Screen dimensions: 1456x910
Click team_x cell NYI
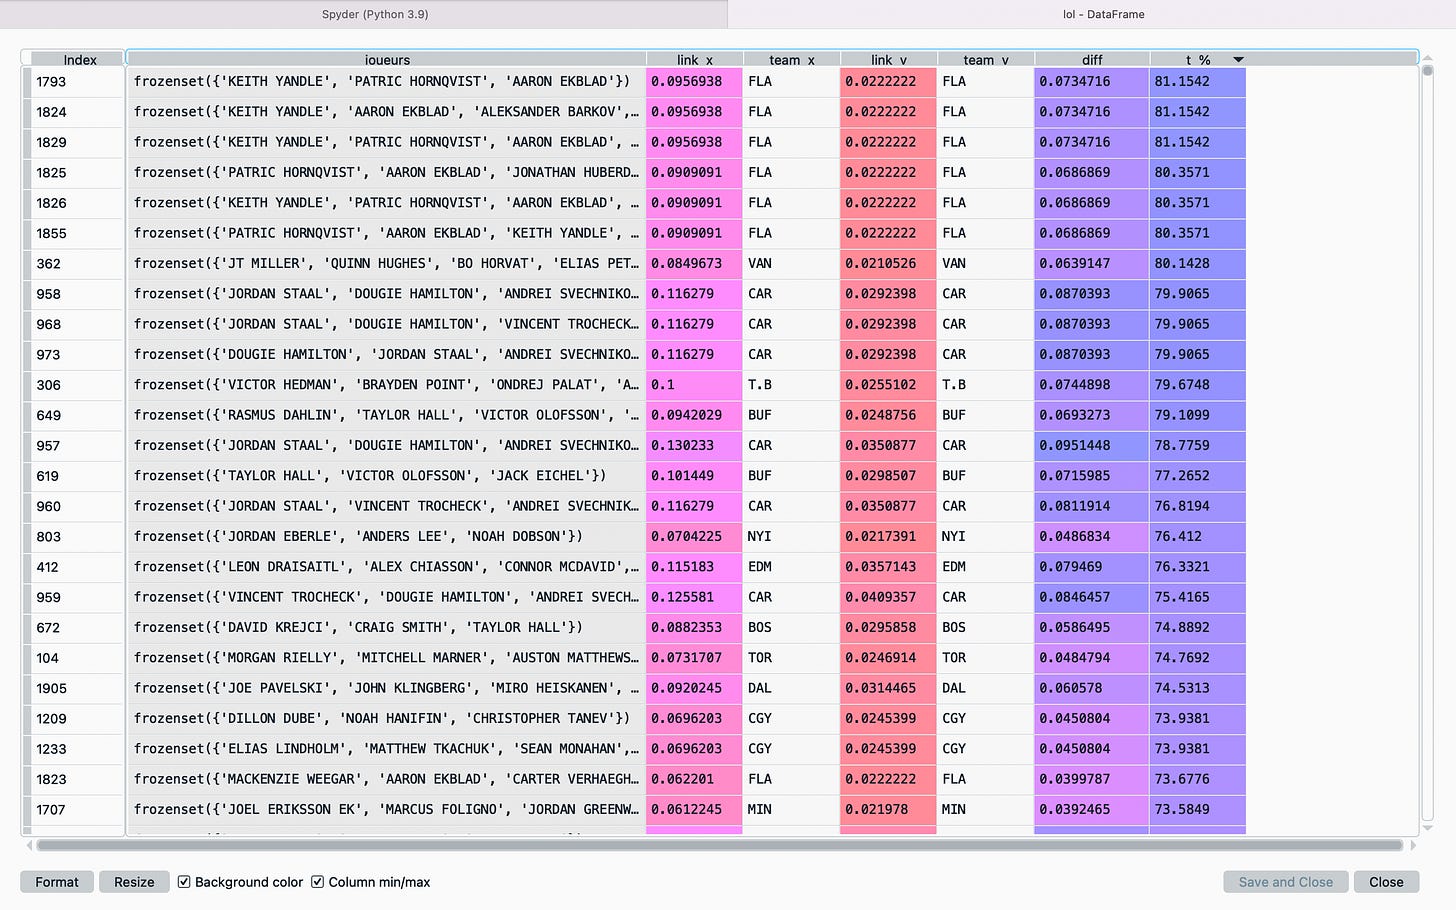pyautogui.click(x=791, y=536)
